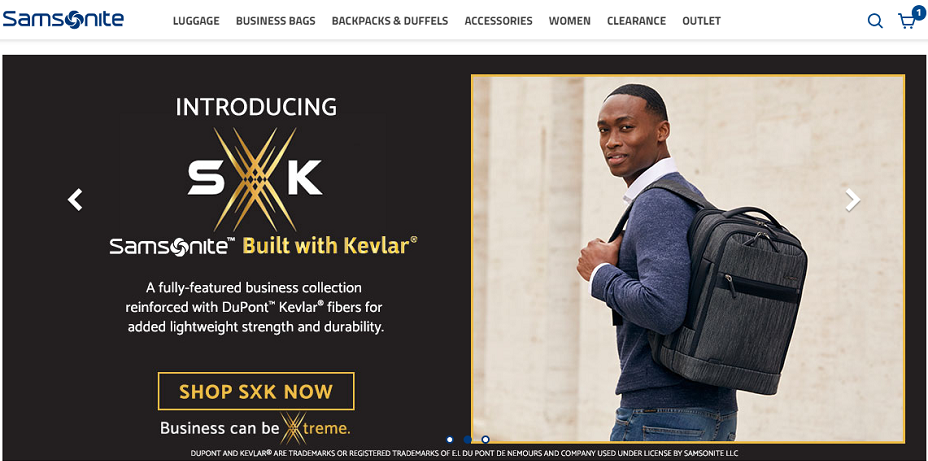Advance carousel with right arrow
Screen dimensions: 928x461
(852, 200)
